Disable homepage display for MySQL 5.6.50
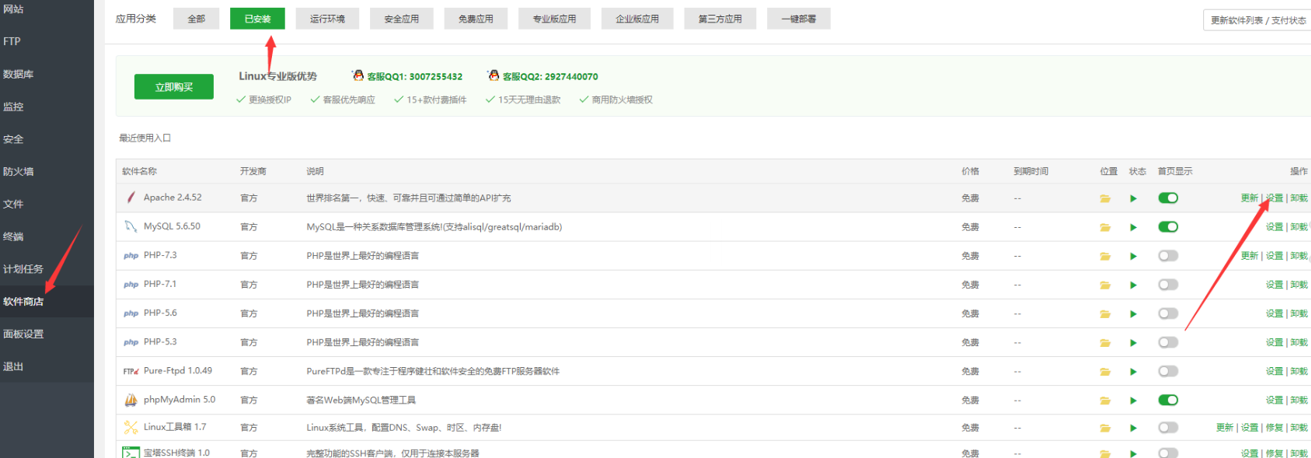Screen dimensions: 1311x458 (x=1168, y=227)
